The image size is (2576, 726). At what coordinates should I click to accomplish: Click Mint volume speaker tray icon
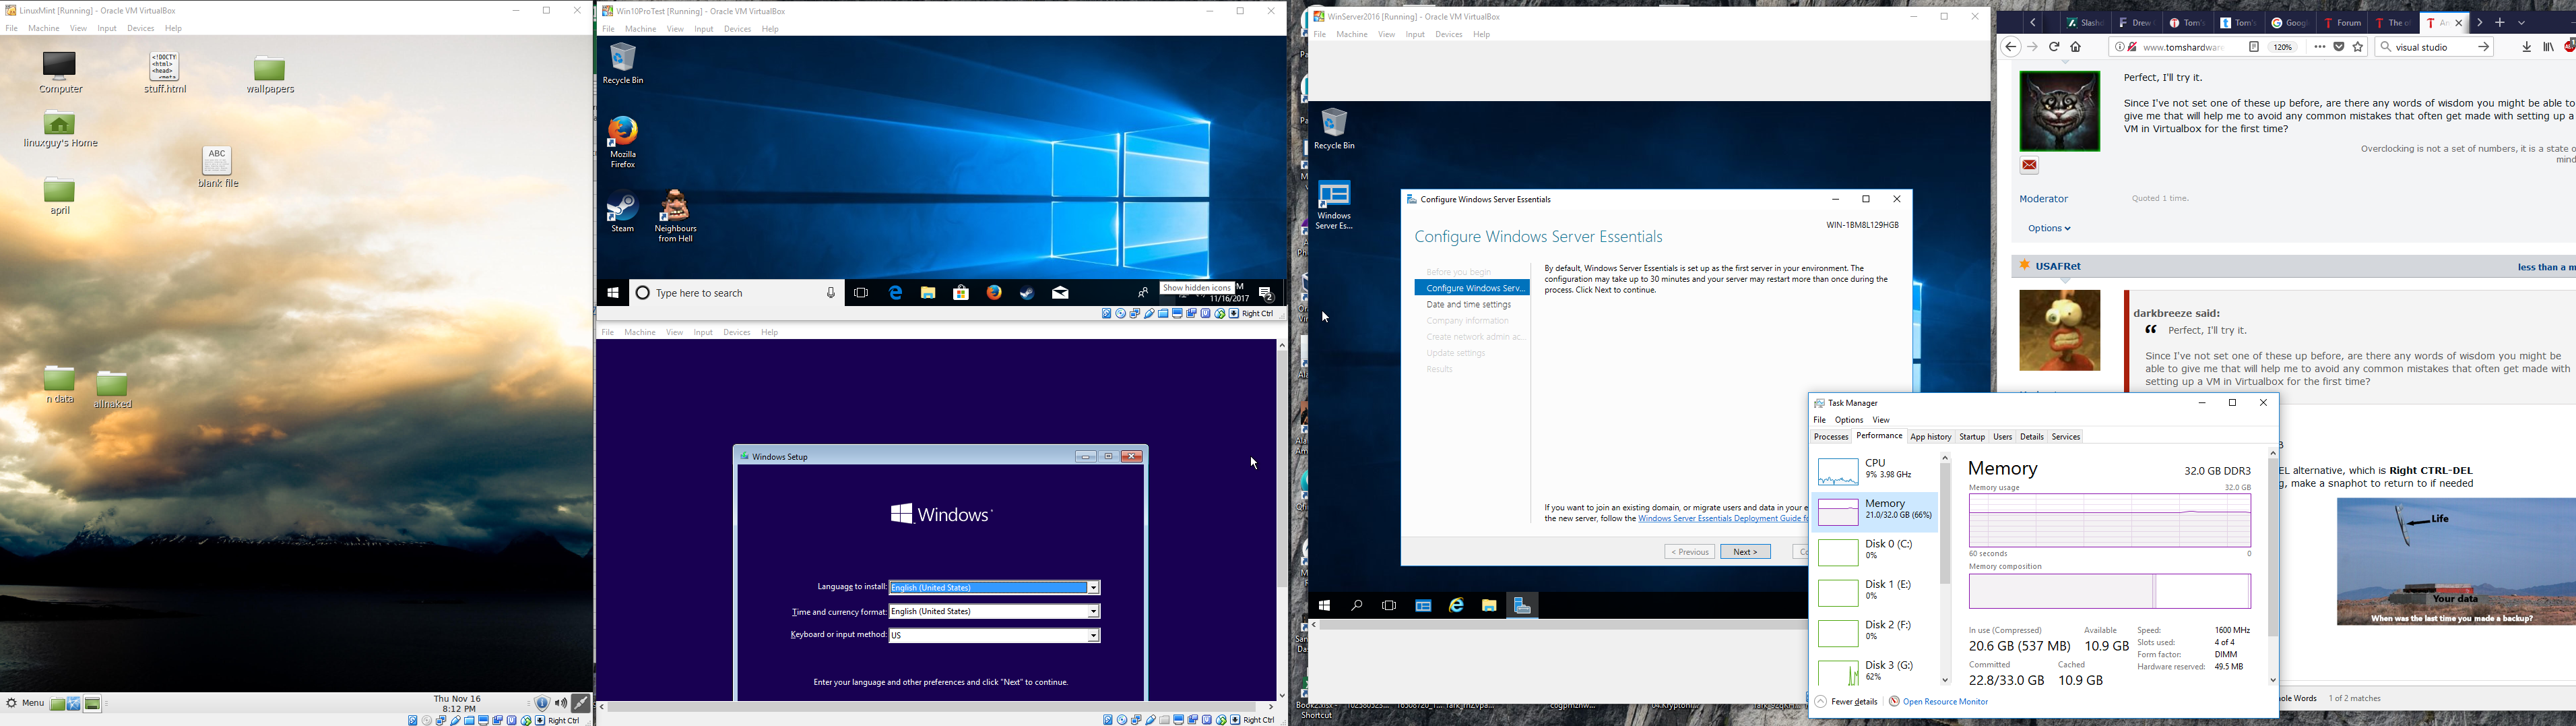click(x=561, y=704)
